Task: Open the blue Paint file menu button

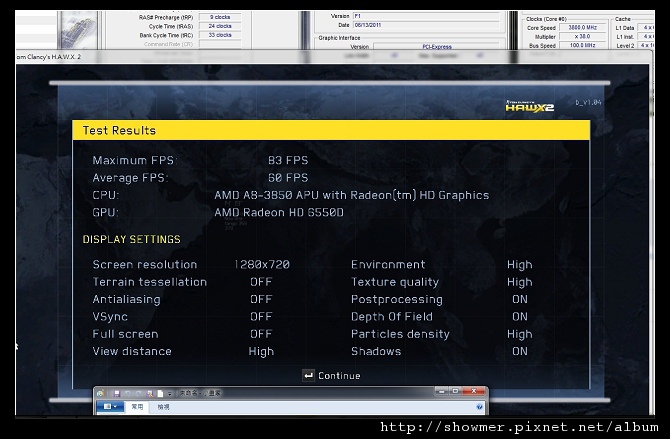Action: (111, 407)
